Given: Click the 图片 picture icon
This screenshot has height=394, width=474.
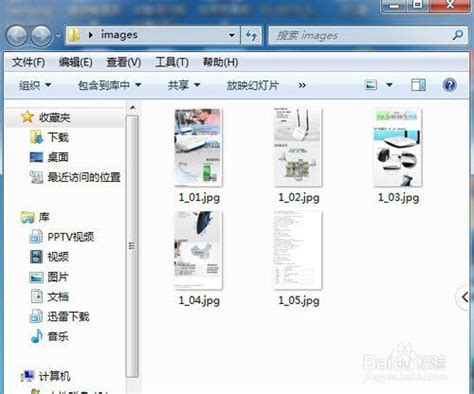Looking at the screenshot, I should pos(36,277).
